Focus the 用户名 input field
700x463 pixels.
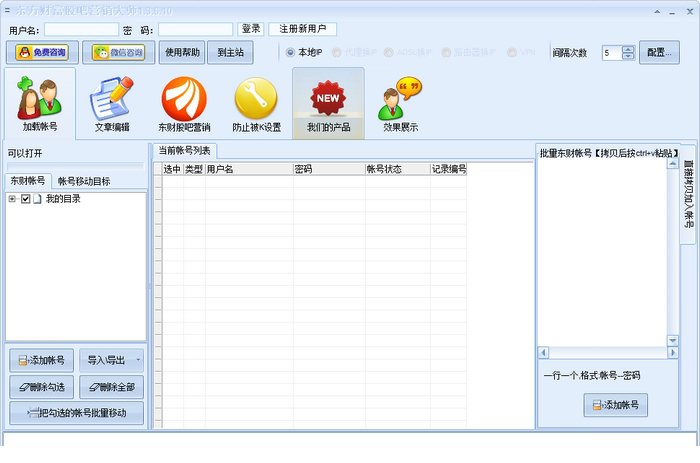point(82,29)
